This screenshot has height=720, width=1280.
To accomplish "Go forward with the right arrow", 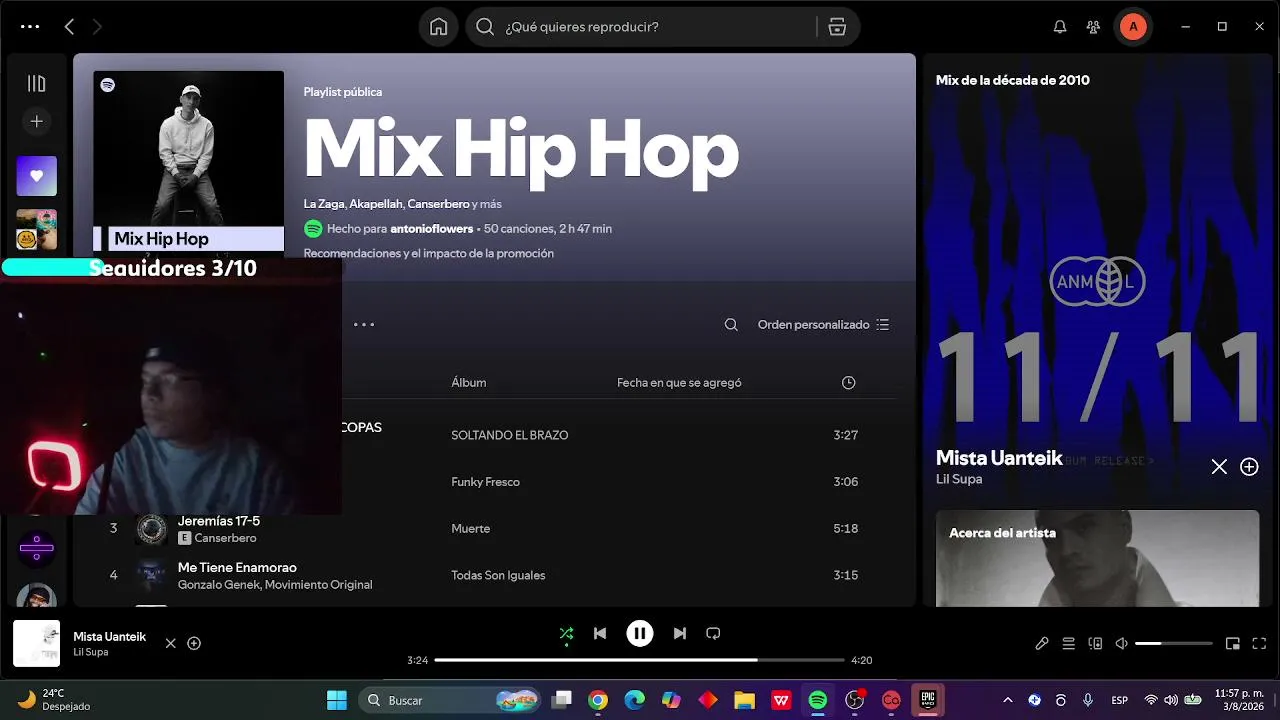I will 97,27.
